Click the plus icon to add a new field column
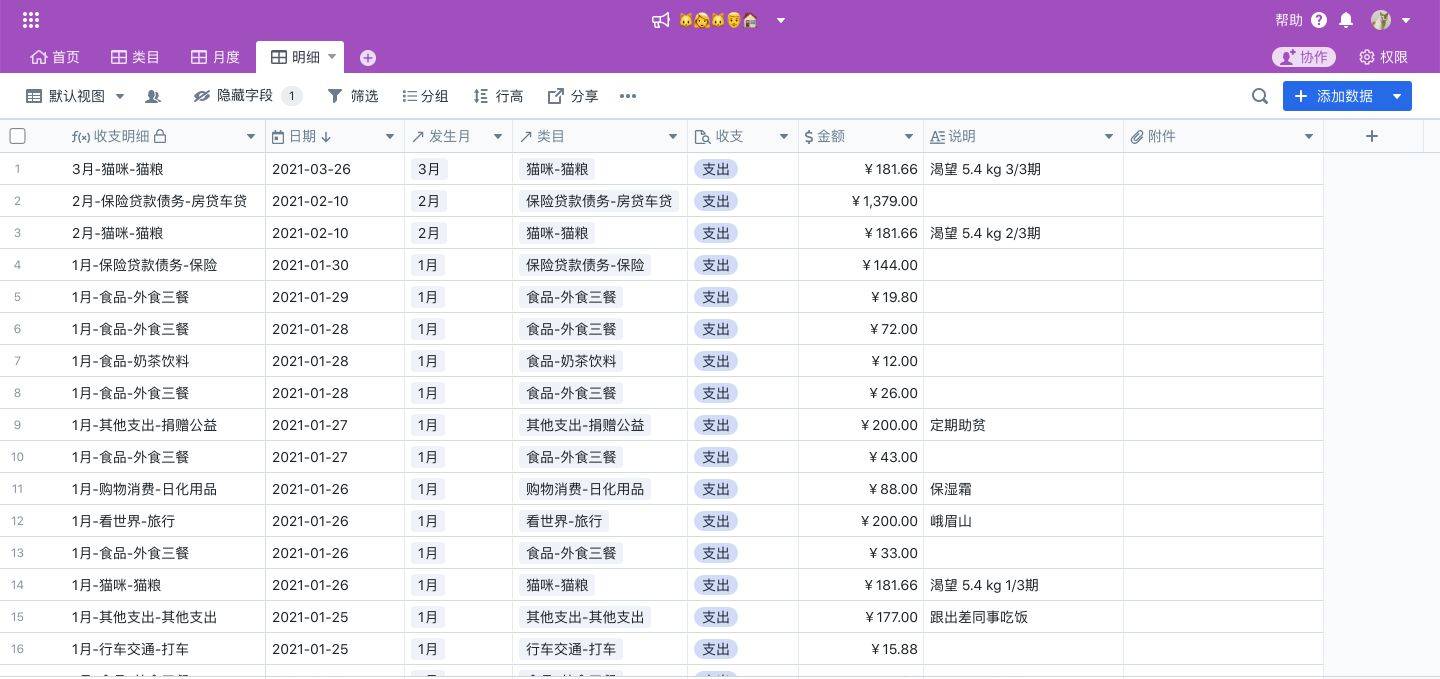1440x679 pixels. pyautogui.click(x=1371, y=136)
